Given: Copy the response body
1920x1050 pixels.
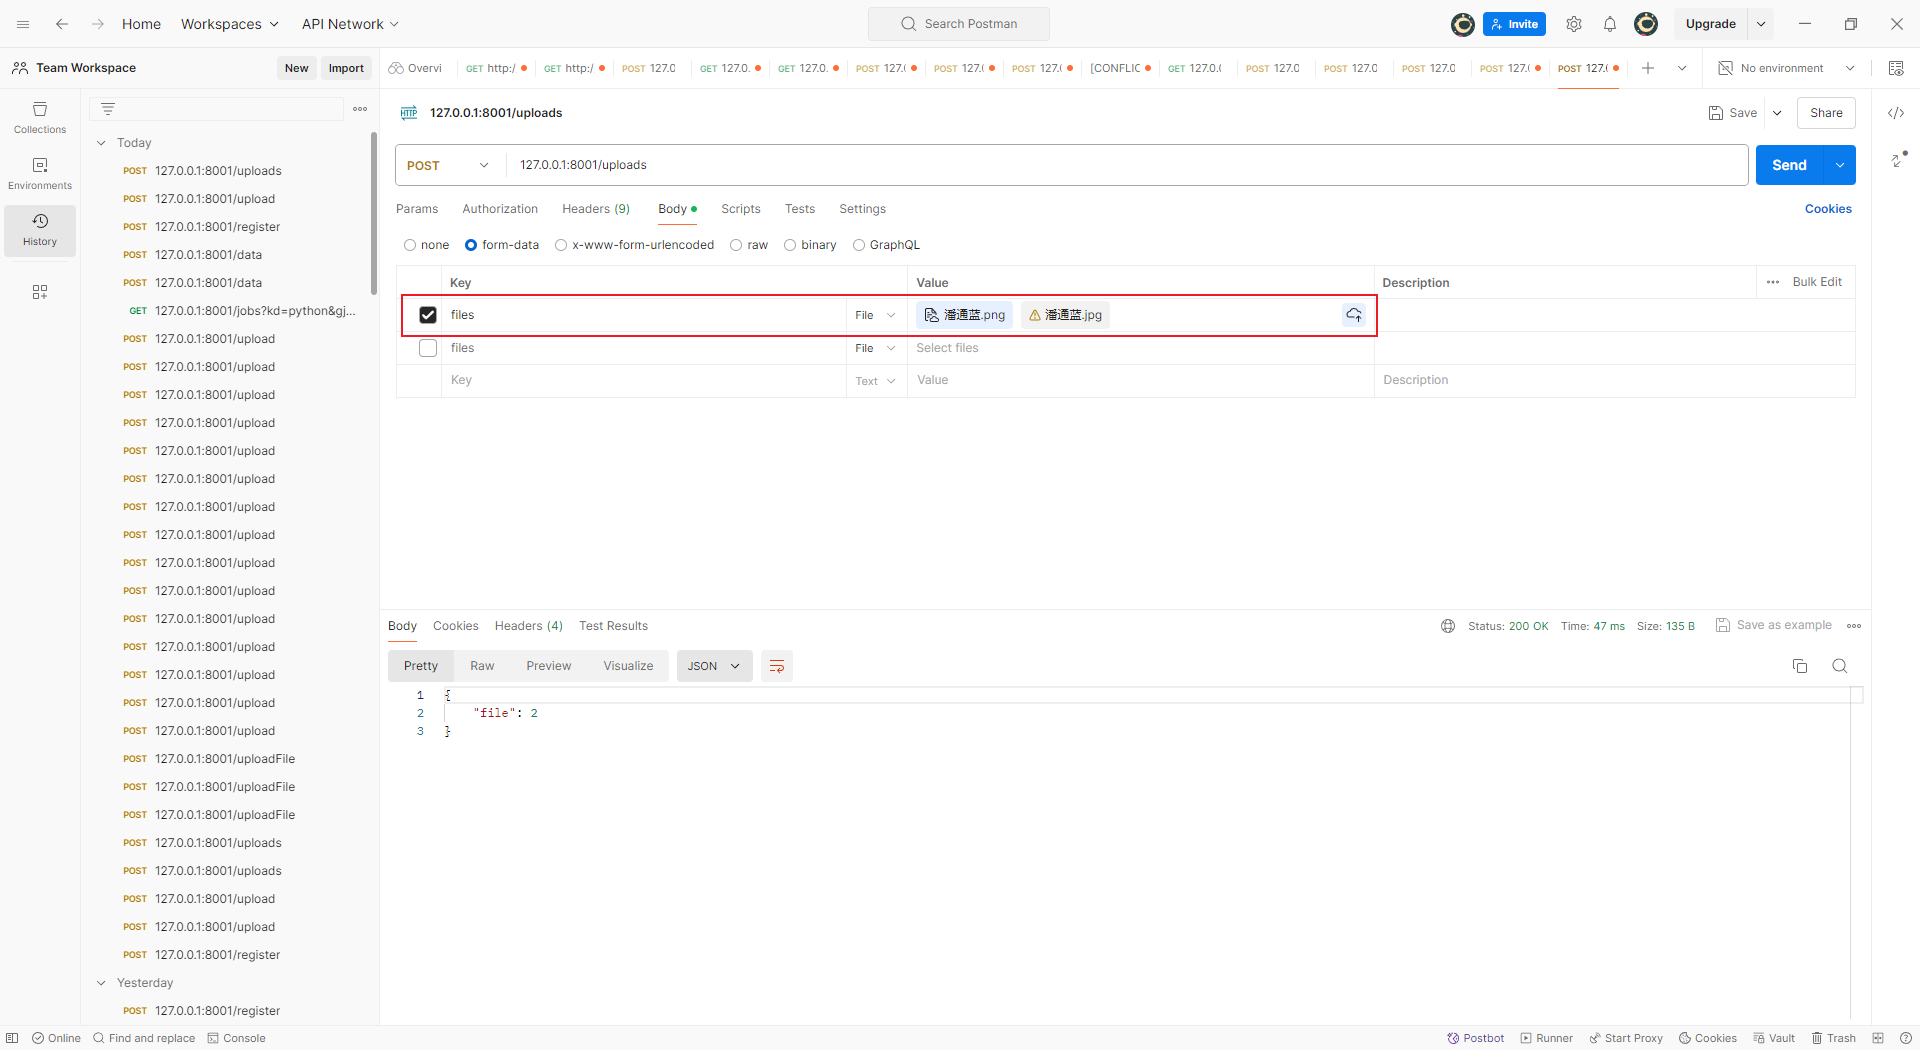Looking at the screenshot, I should point(1800,666).
